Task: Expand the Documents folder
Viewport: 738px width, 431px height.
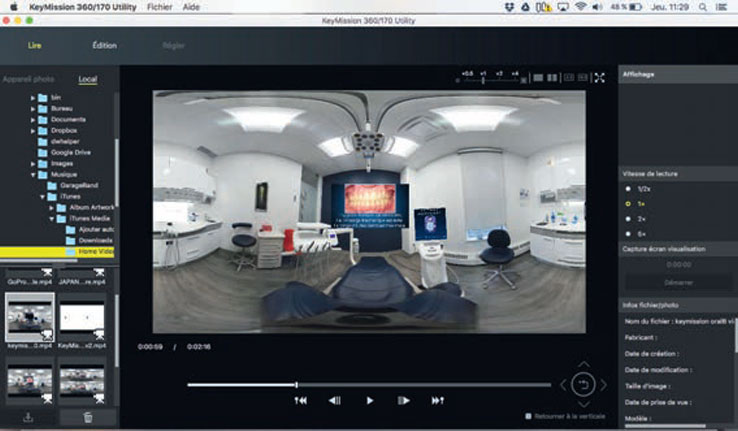Action: coord(33,118)
